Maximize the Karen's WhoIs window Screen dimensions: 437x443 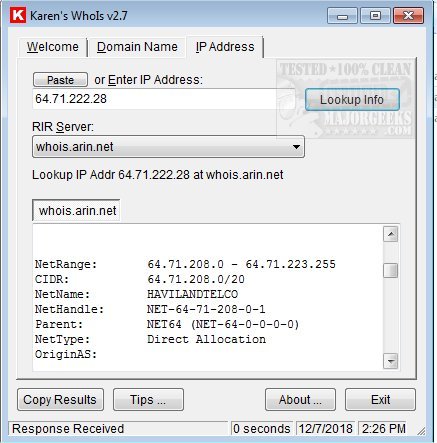375,16
